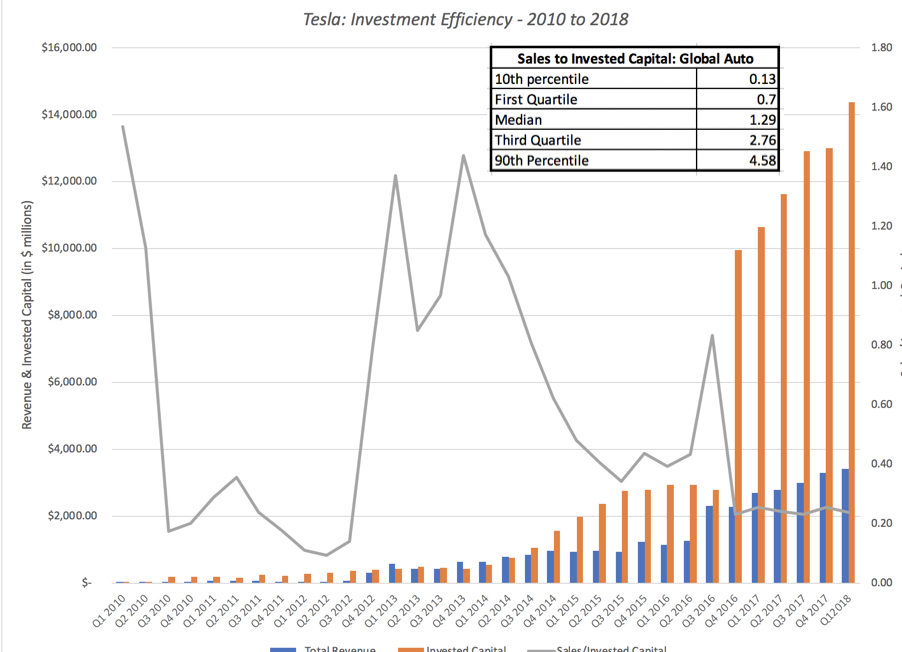This screenshot has width=902, height=652.
Task: Click the Total Revenue legend entry
Action: (340, 649)
